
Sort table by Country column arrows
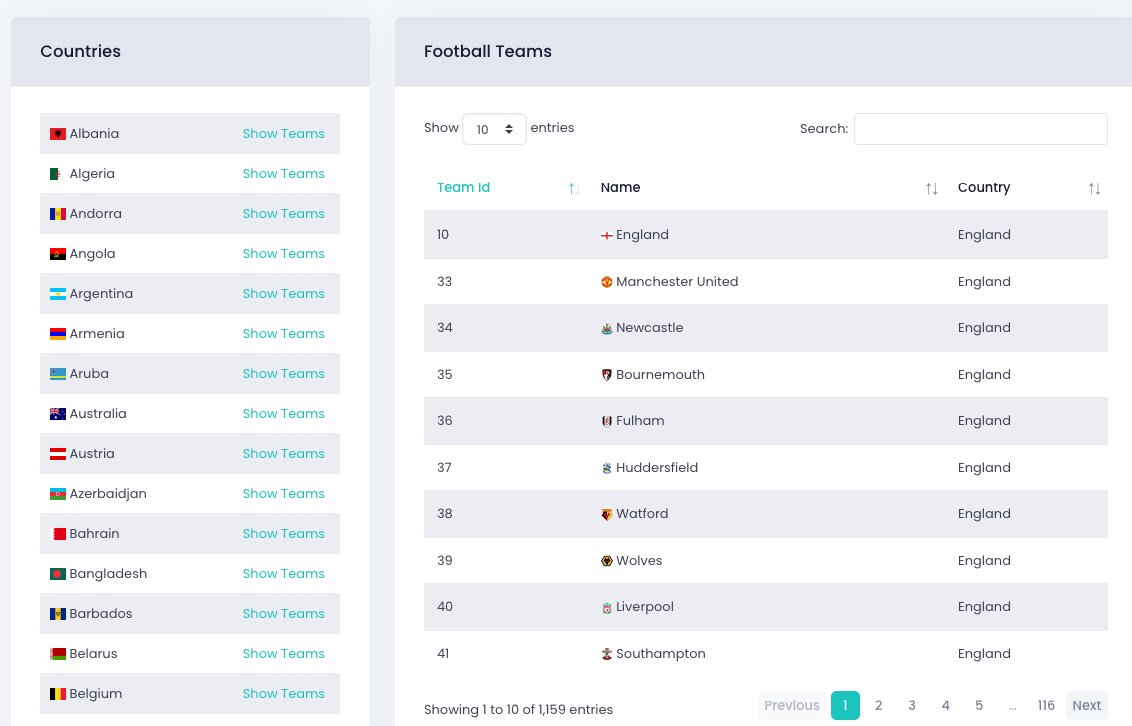(x=1094, y=188)
